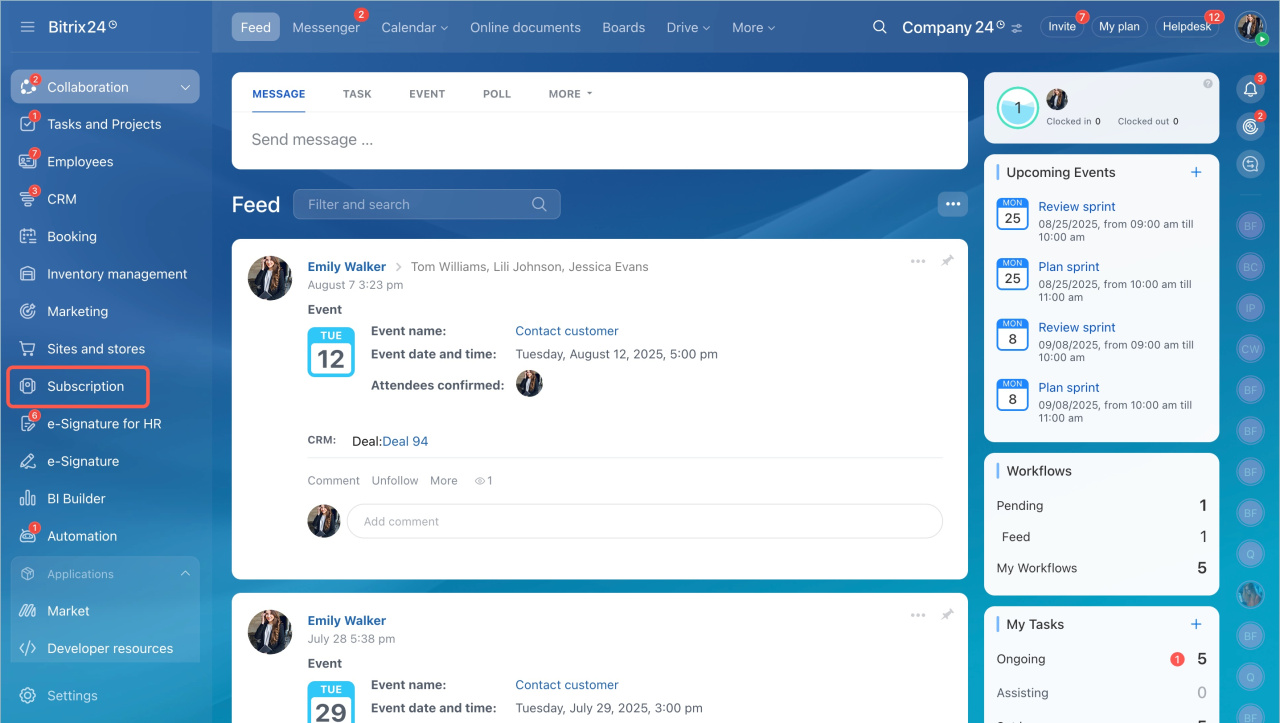Add a new task with My Tasks plus
The height and width of the screenshot is (723, 1280).
tap(1196, 624)
